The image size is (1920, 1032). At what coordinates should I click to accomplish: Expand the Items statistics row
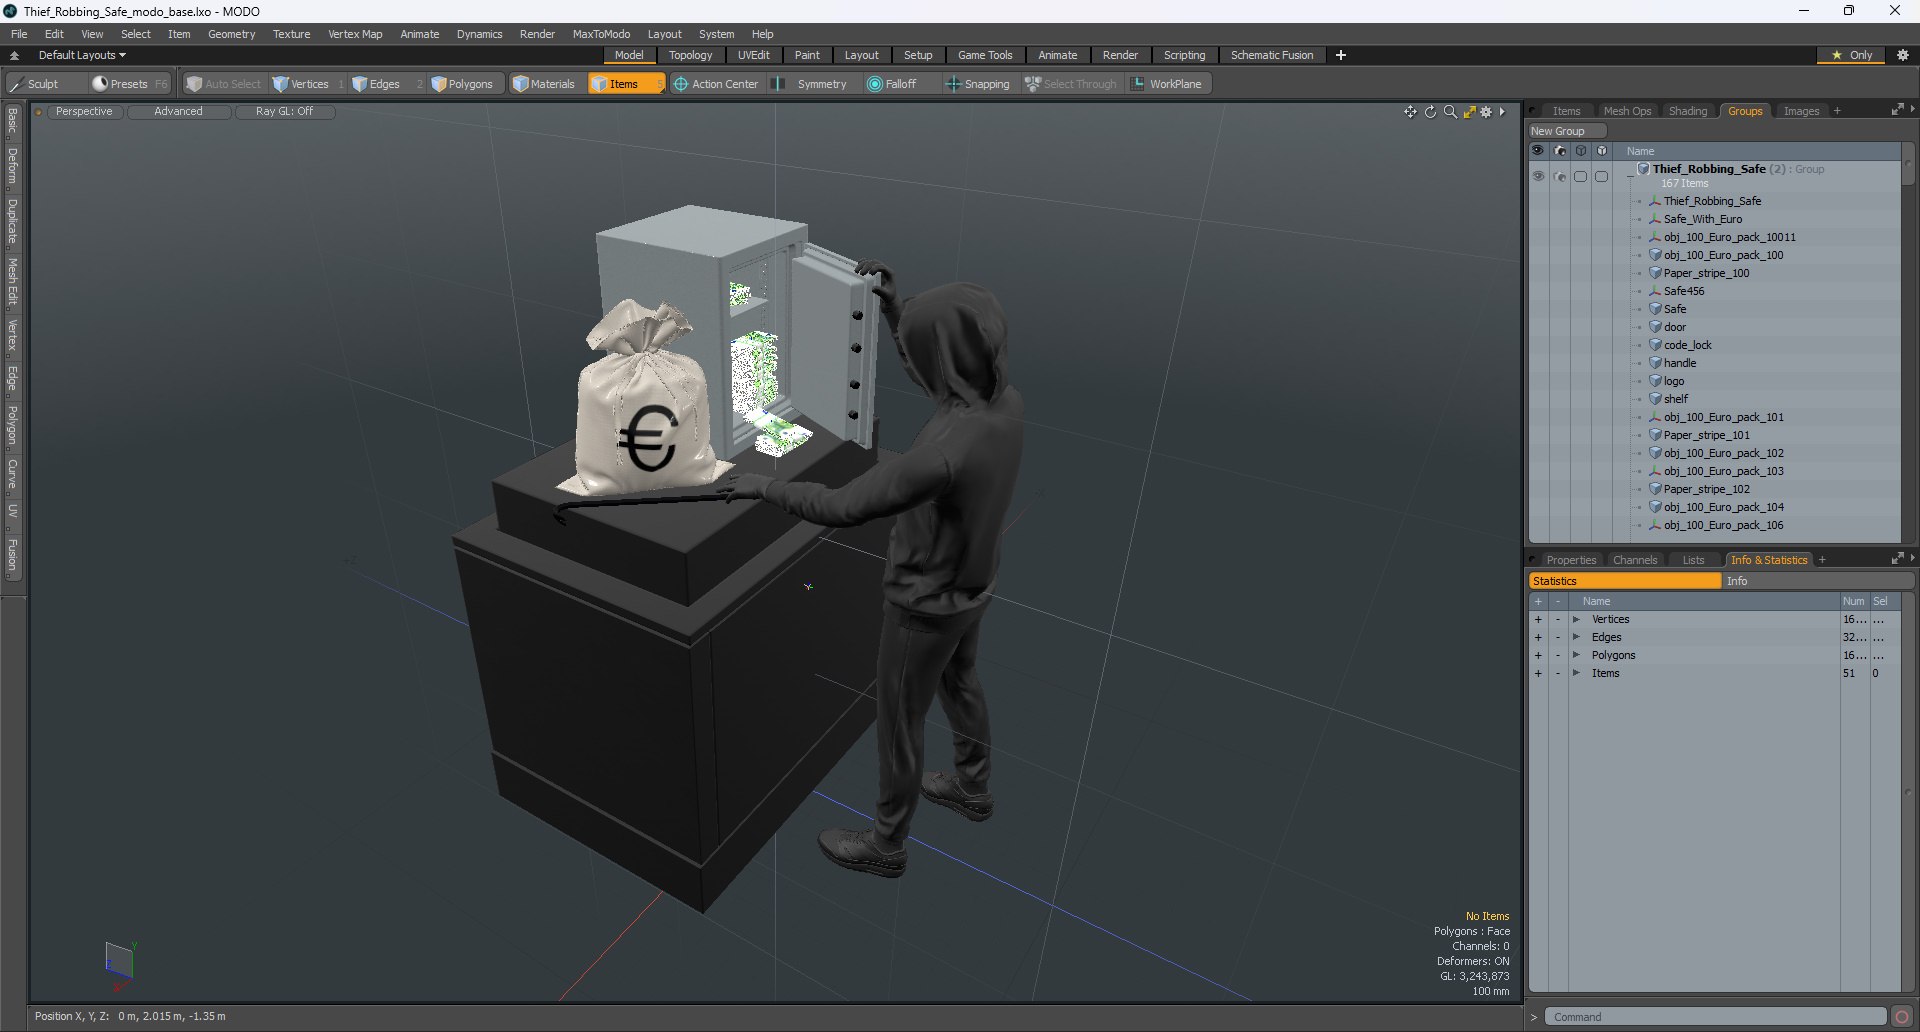1577,674
